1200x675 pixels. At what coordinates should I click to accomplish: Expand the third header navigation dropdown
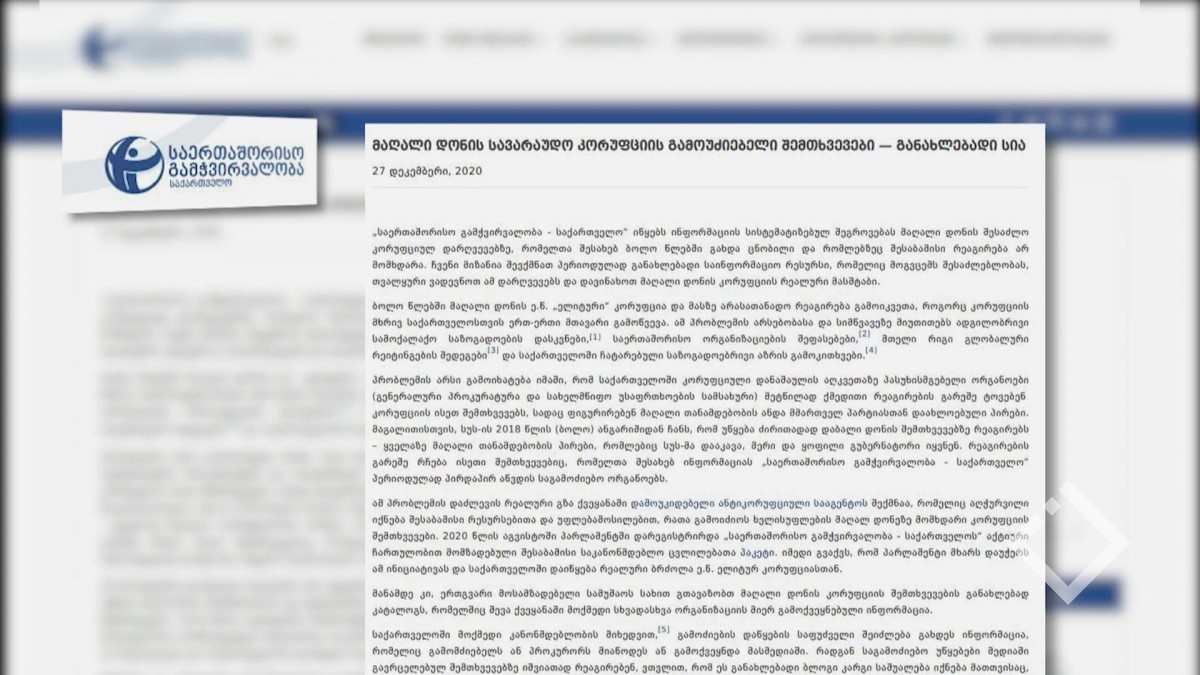(x=605, y=40)
